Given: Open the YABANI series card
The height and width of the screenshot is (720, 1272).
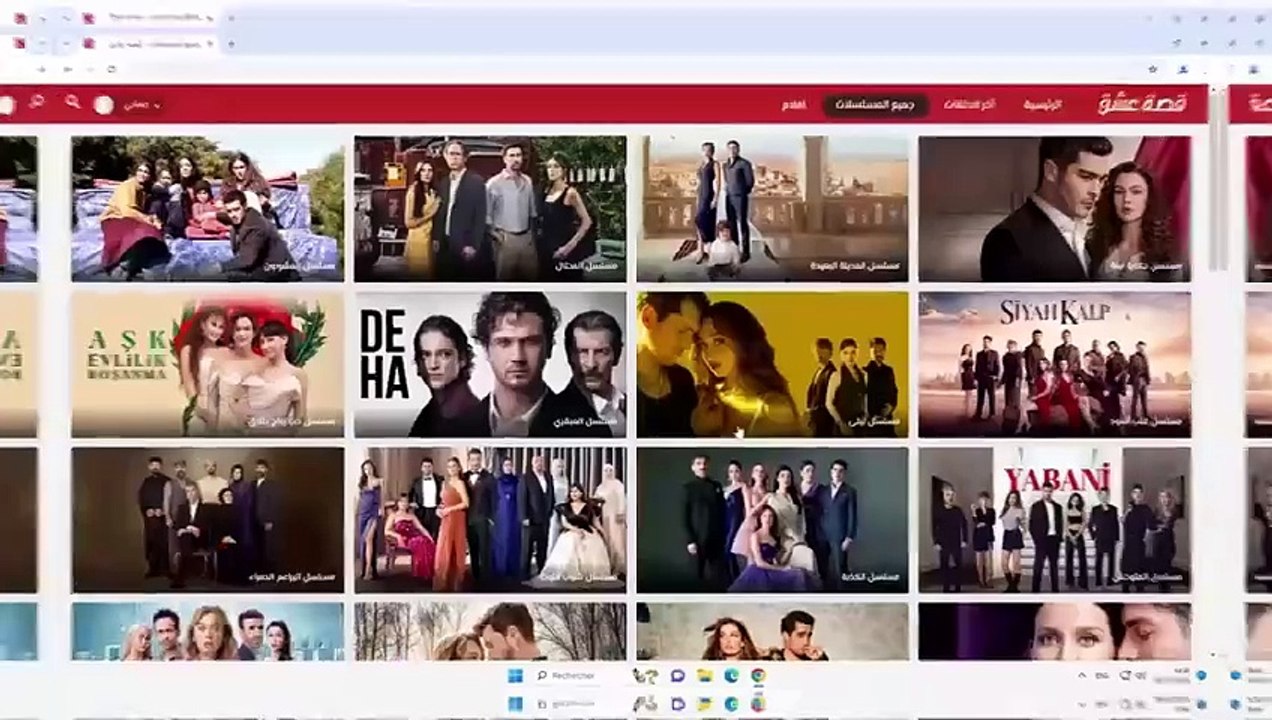Looking at the screenshot, I should [x=1055, y=520].
